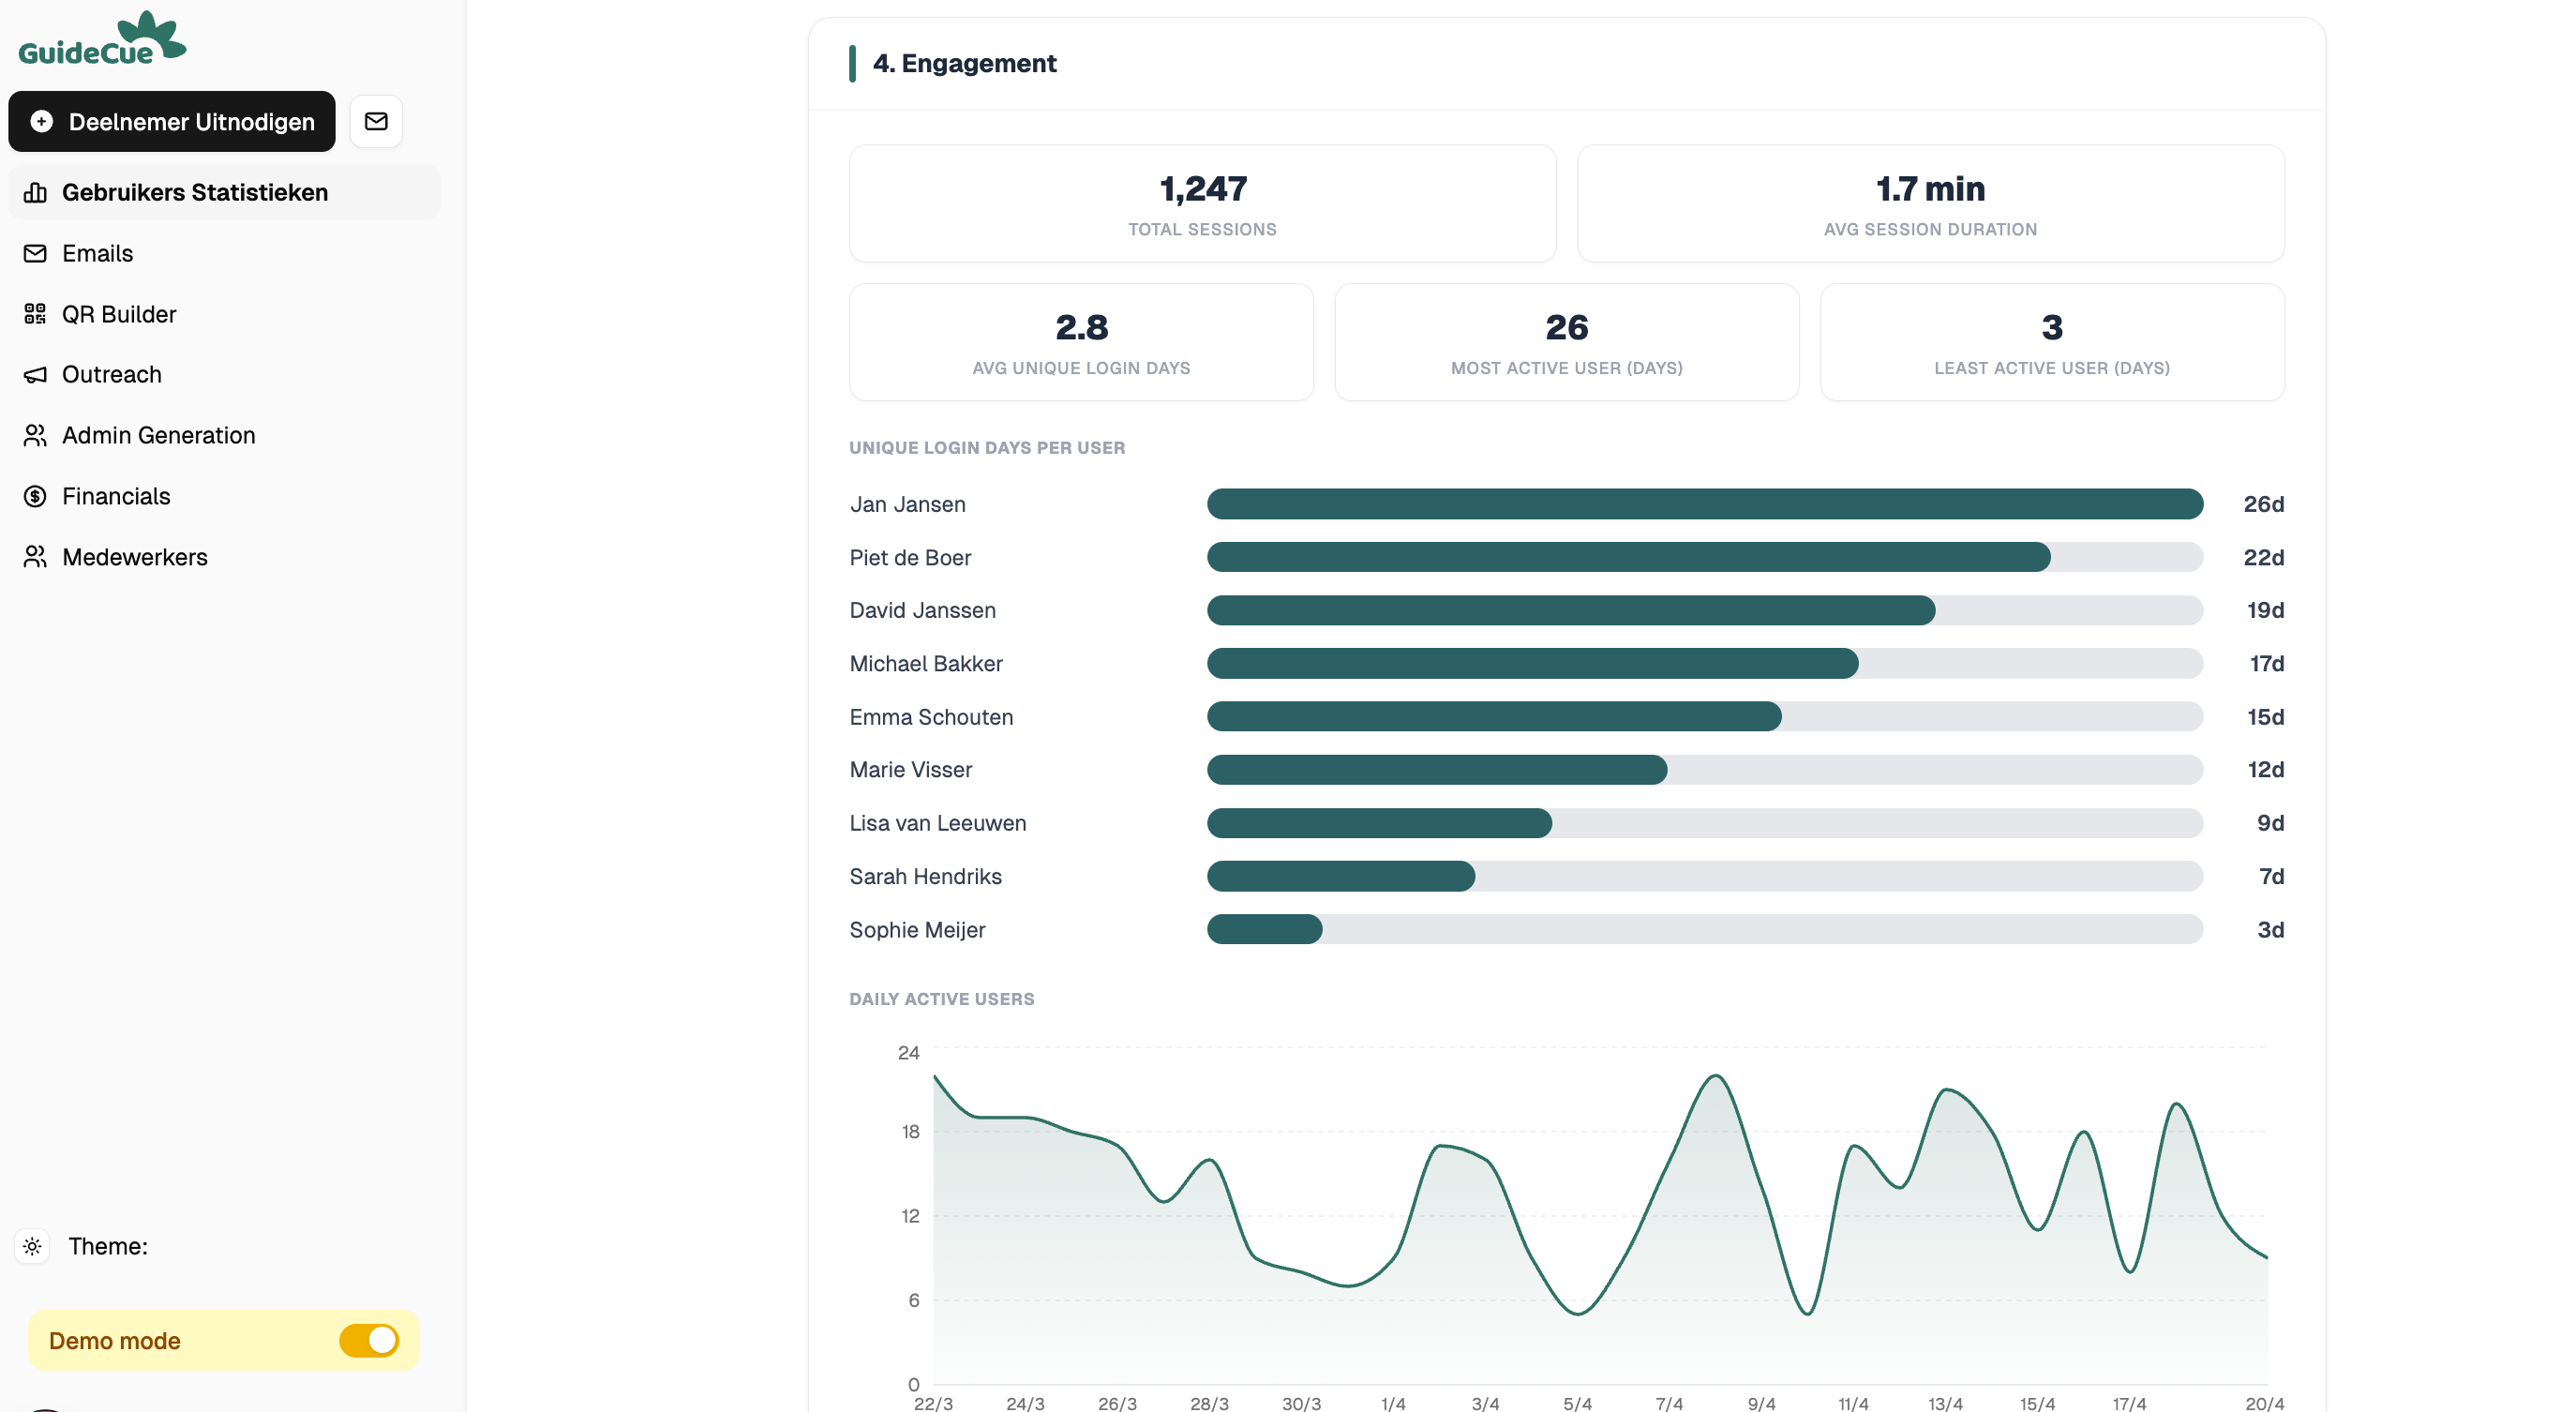Navigate to Gebruikers Statistieken in the sidebar

[195, 192]
